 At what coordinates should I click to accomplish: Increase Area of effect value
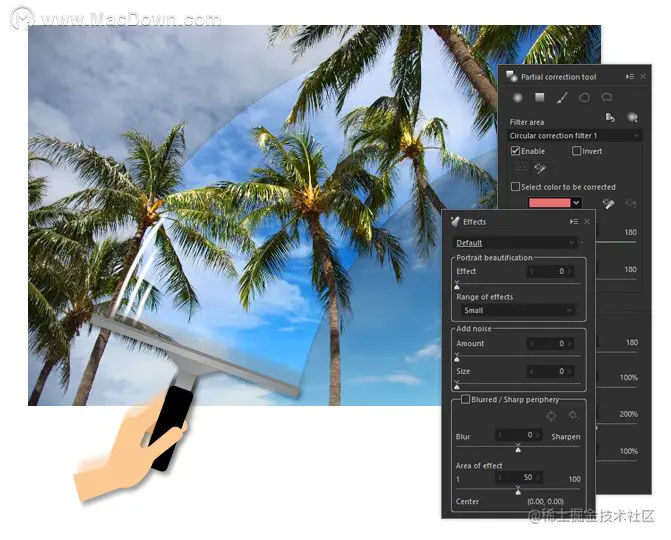[538, 477]
